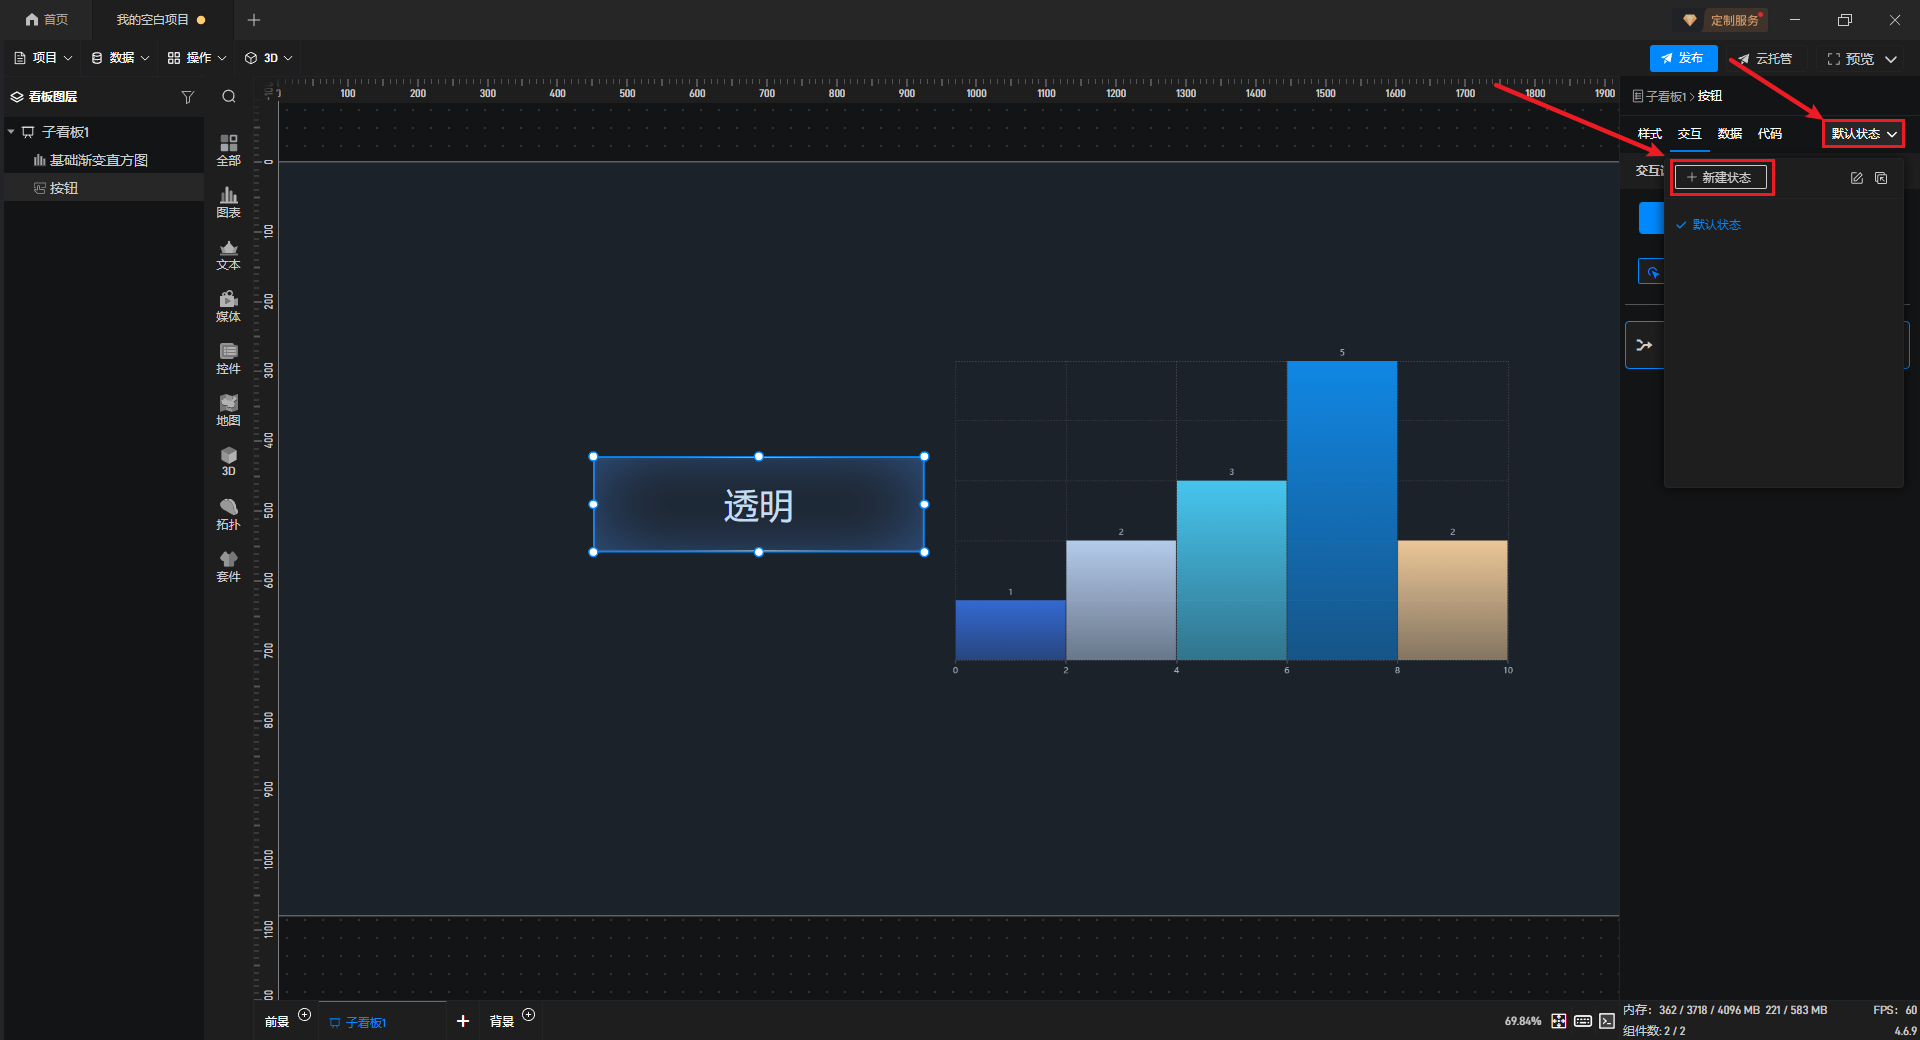Switch to the 样式 style tab

[1649, 134]
